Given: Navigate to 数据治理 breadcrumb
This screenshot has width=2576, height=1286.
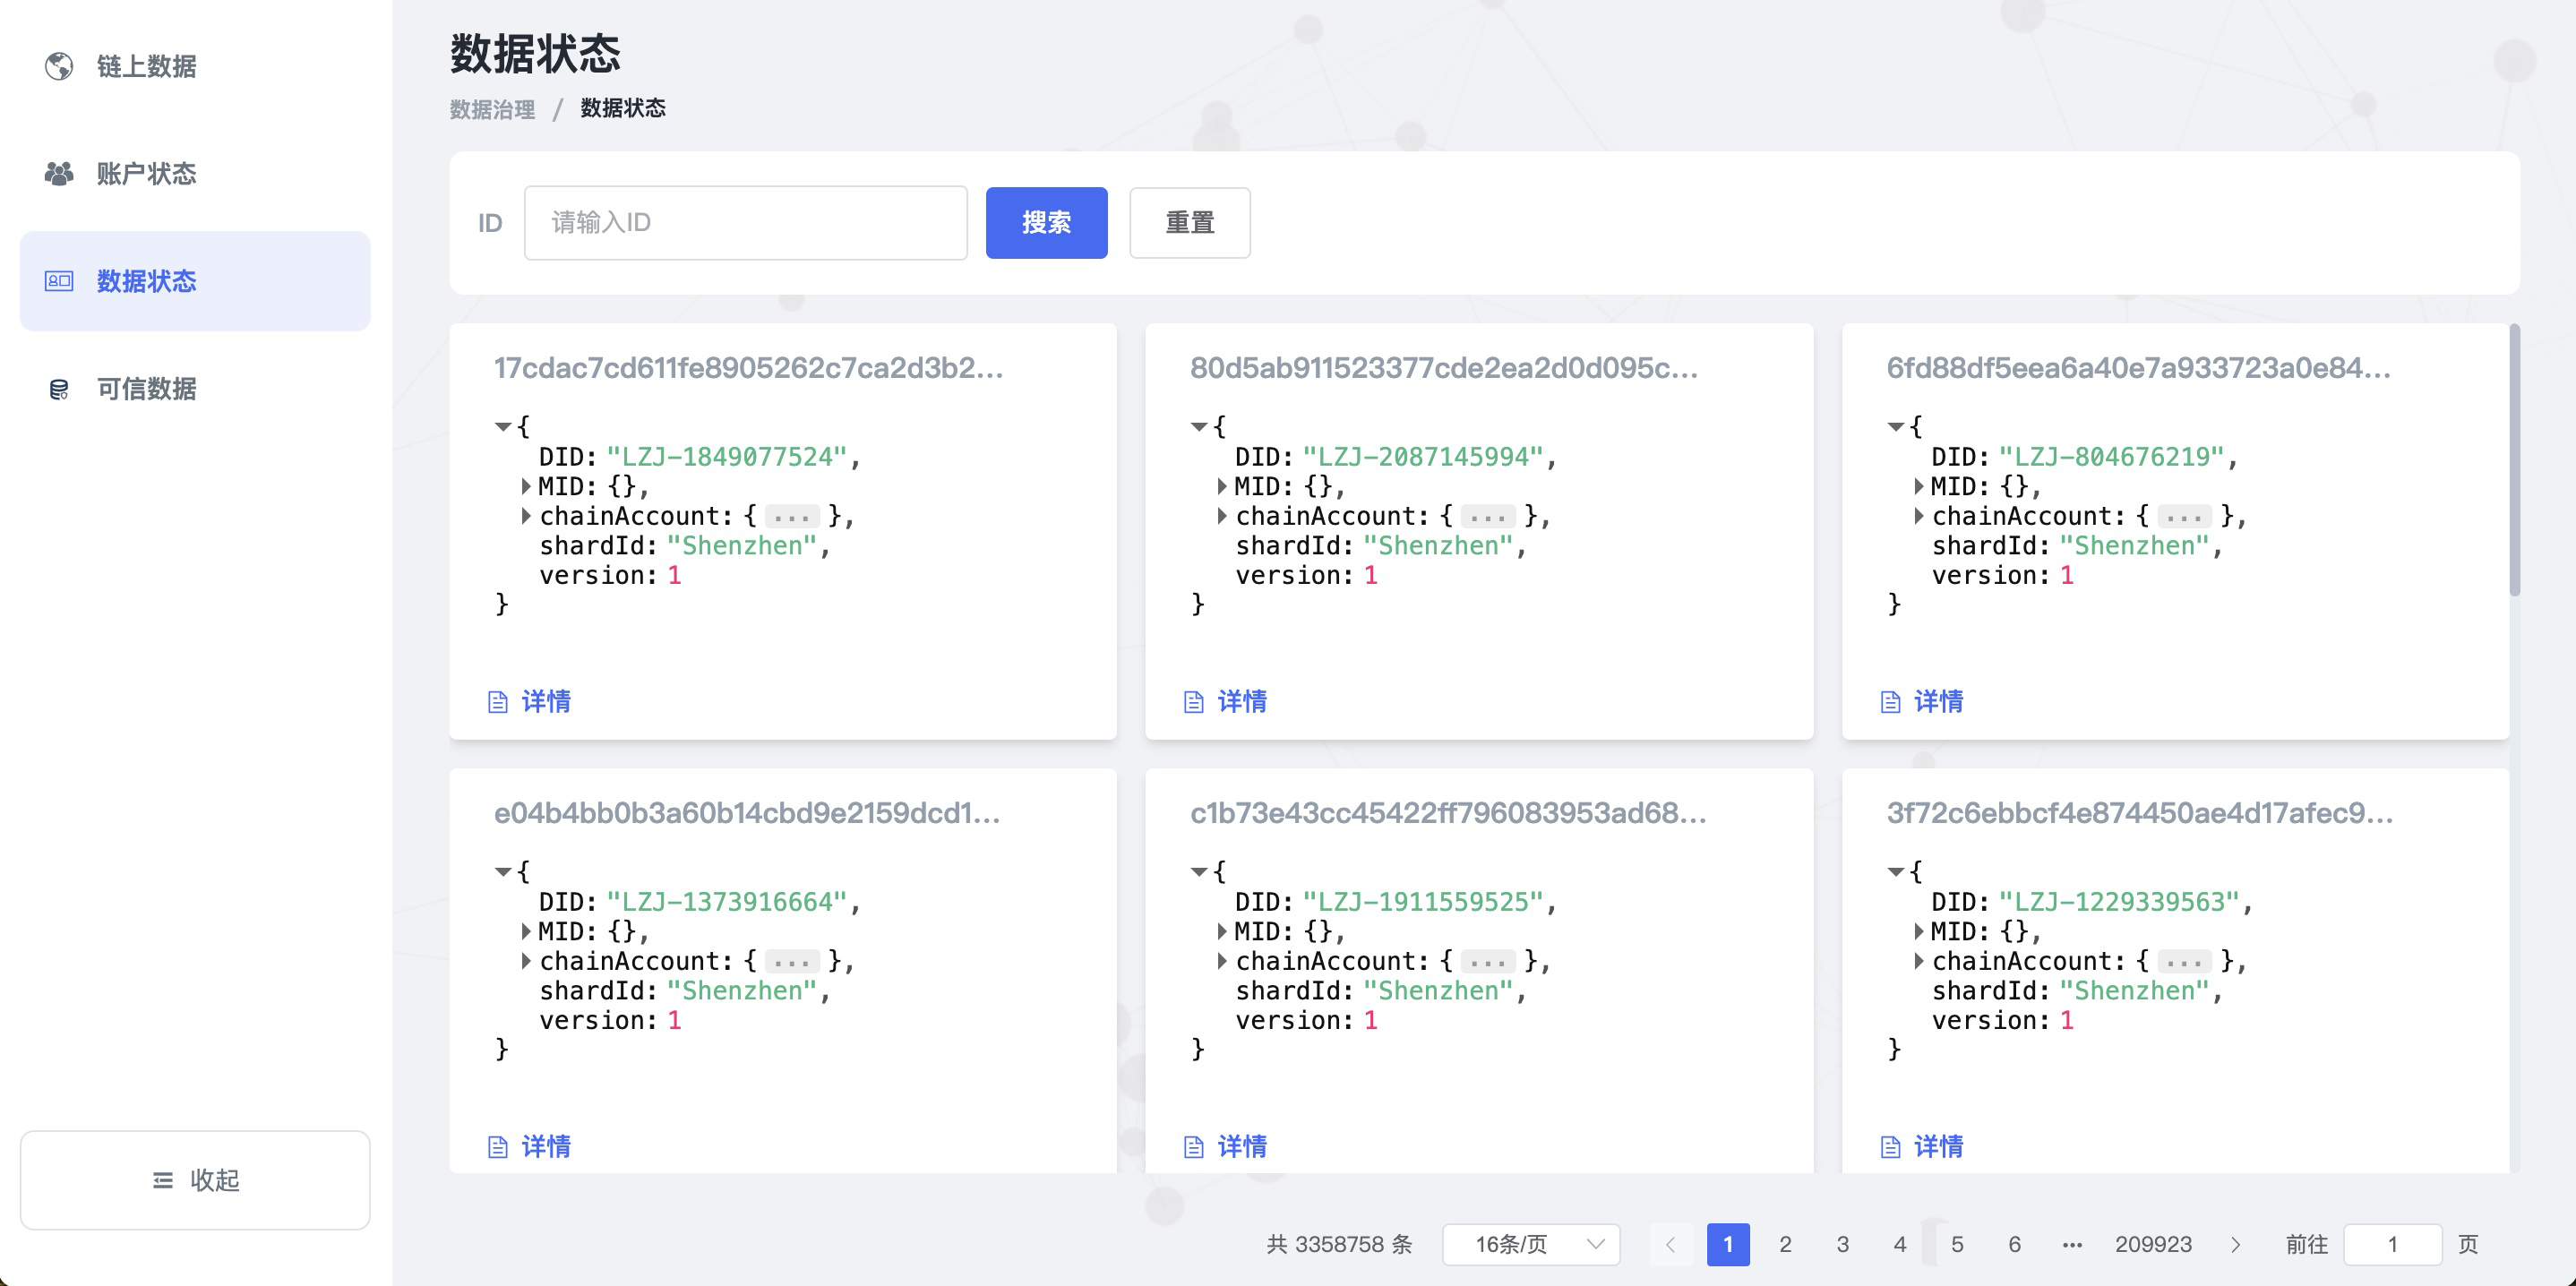Looking at the screenshot, I should (492, 109).
